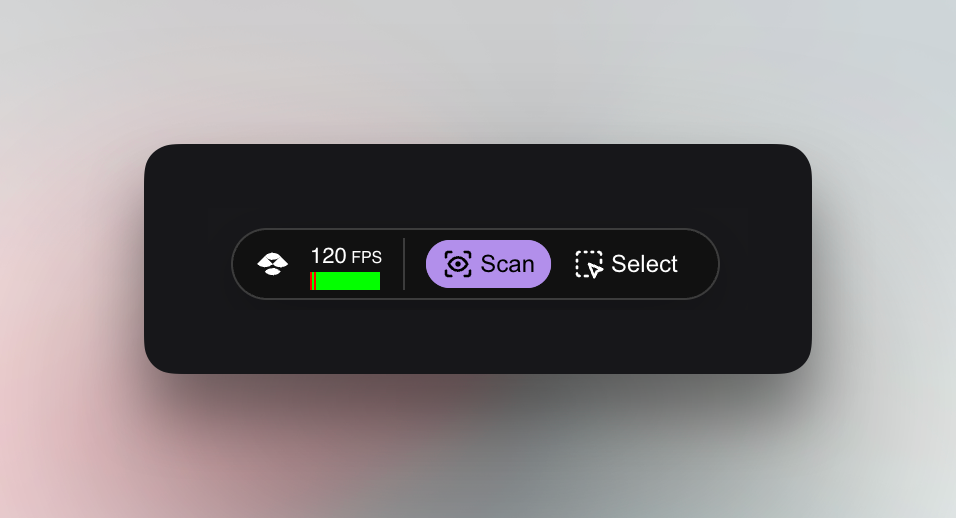This screenshot has height=518, width=956.
Task: Click the blurred background outside the card
Action: tap(478, 67)
